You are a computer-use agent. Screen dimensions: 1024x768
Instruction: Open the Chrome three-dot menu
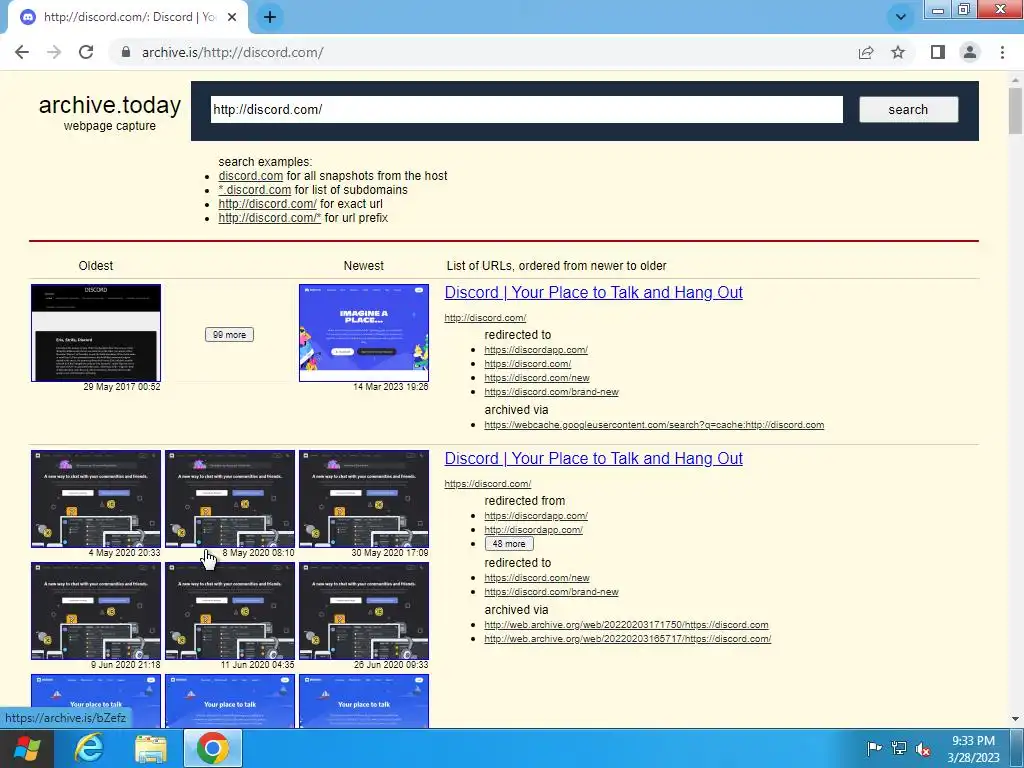pyautogui.click(x=1002, y=52)
